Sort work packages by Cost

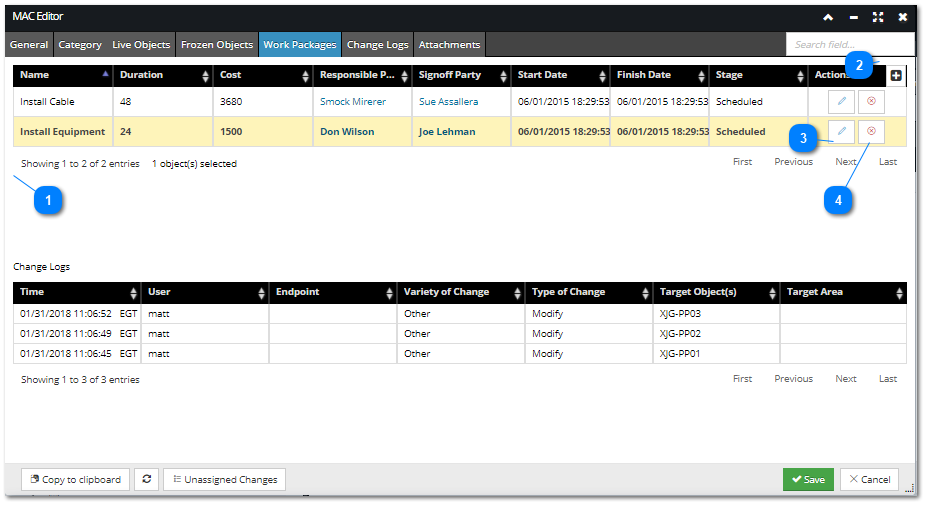263,75
